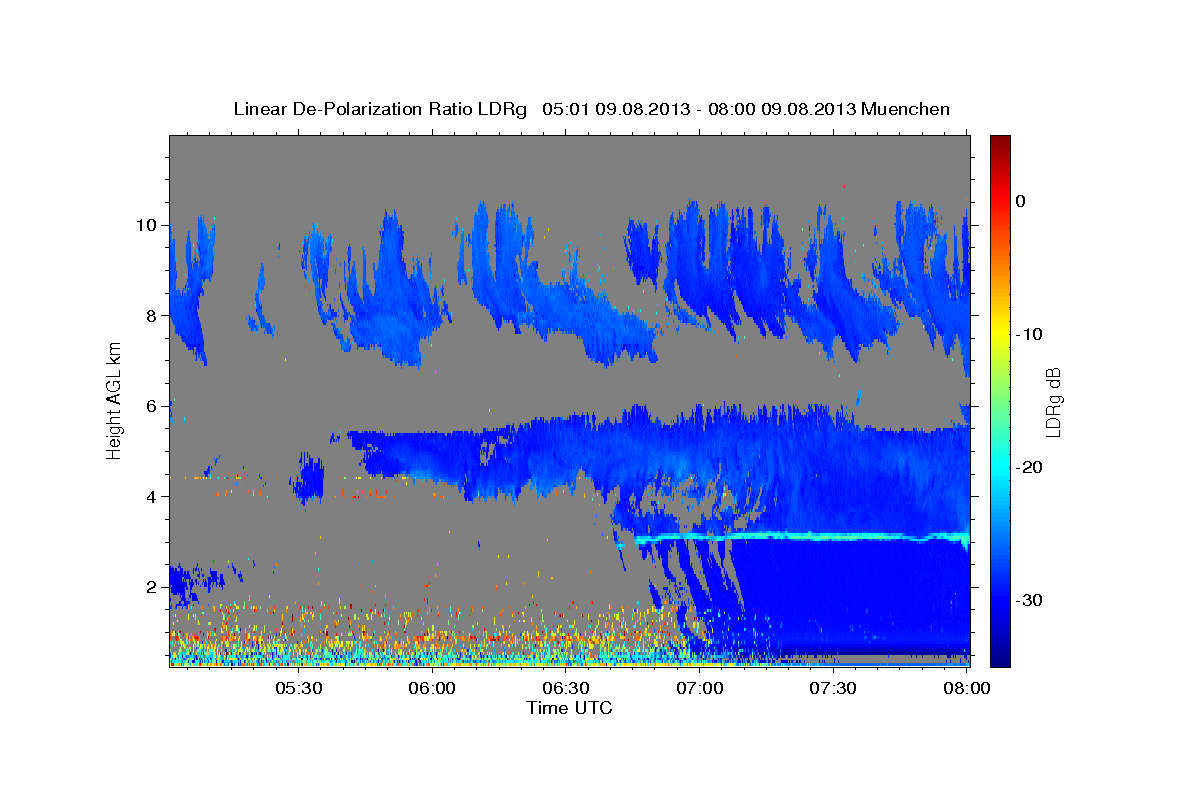
Task: Click the height tick label 4
Action: point(152,497)
